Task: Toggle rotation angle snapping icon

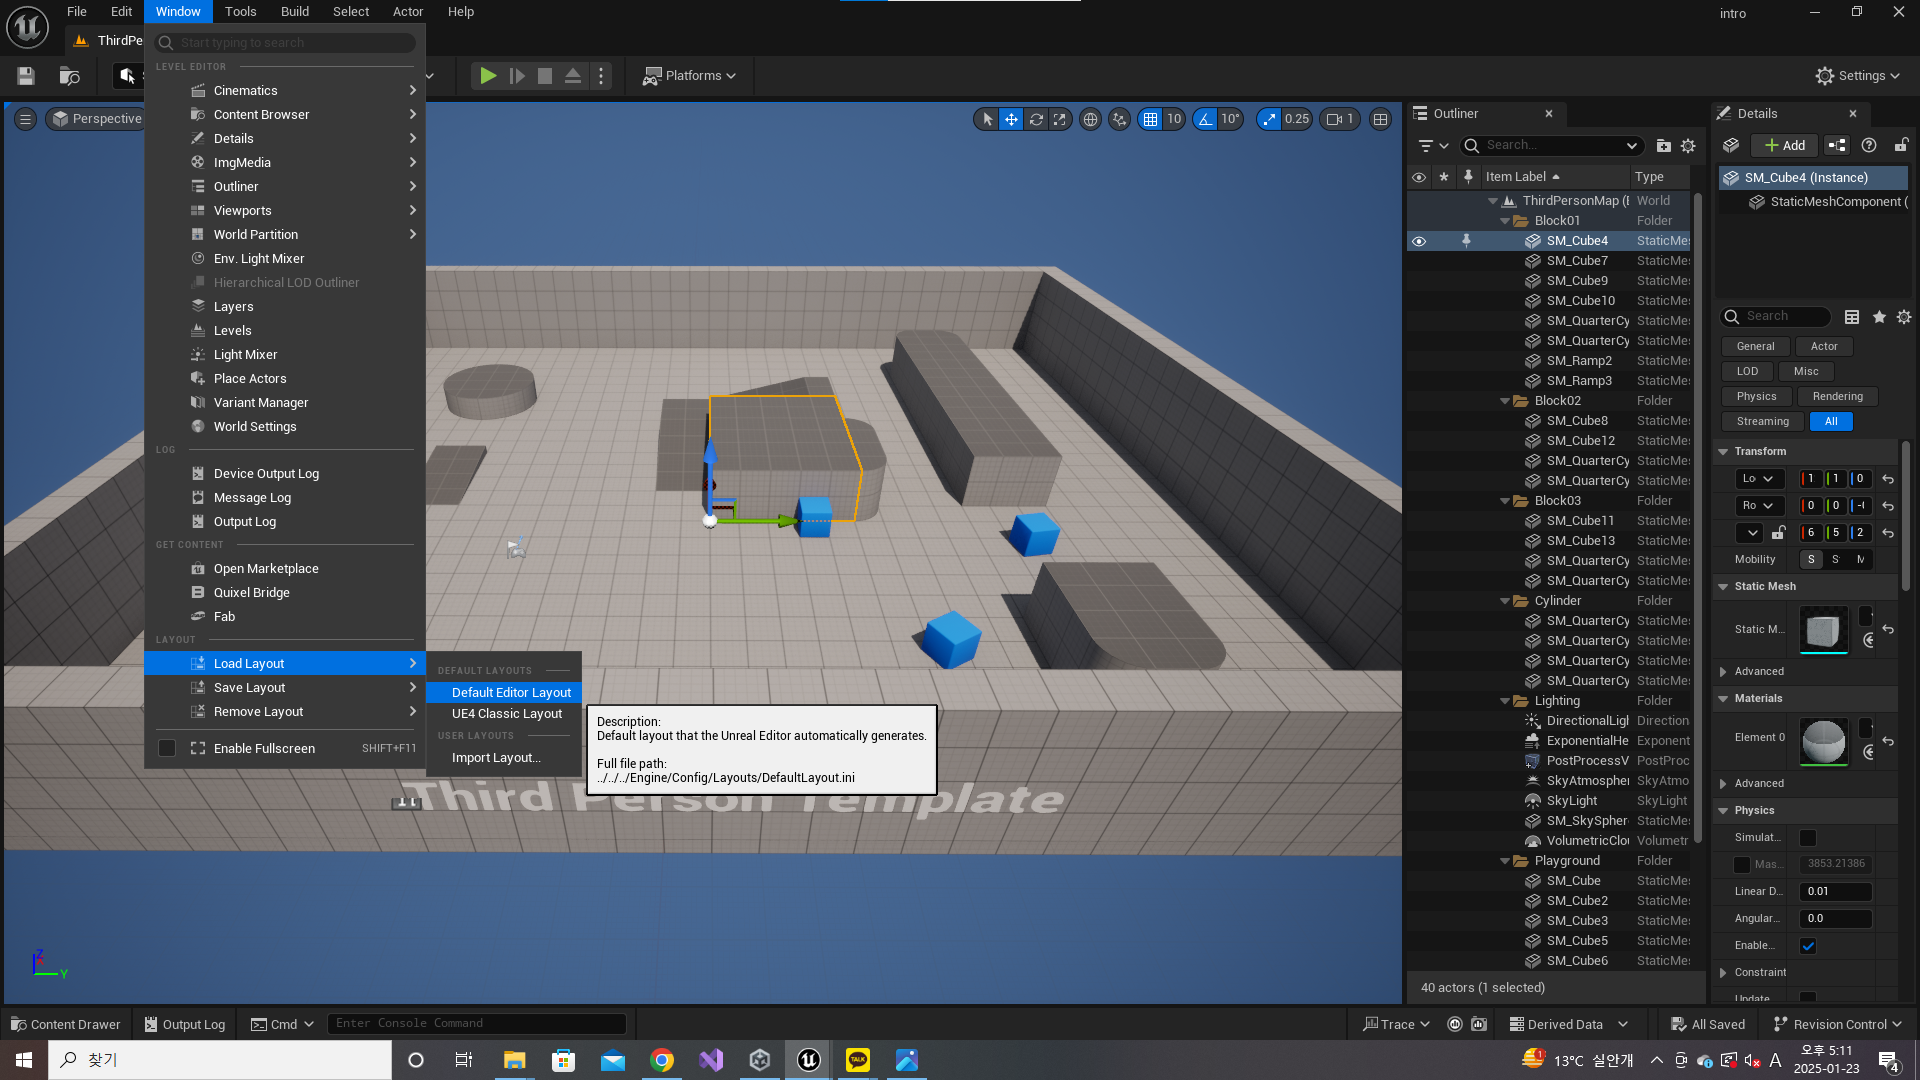Action: coord(1205,119)
